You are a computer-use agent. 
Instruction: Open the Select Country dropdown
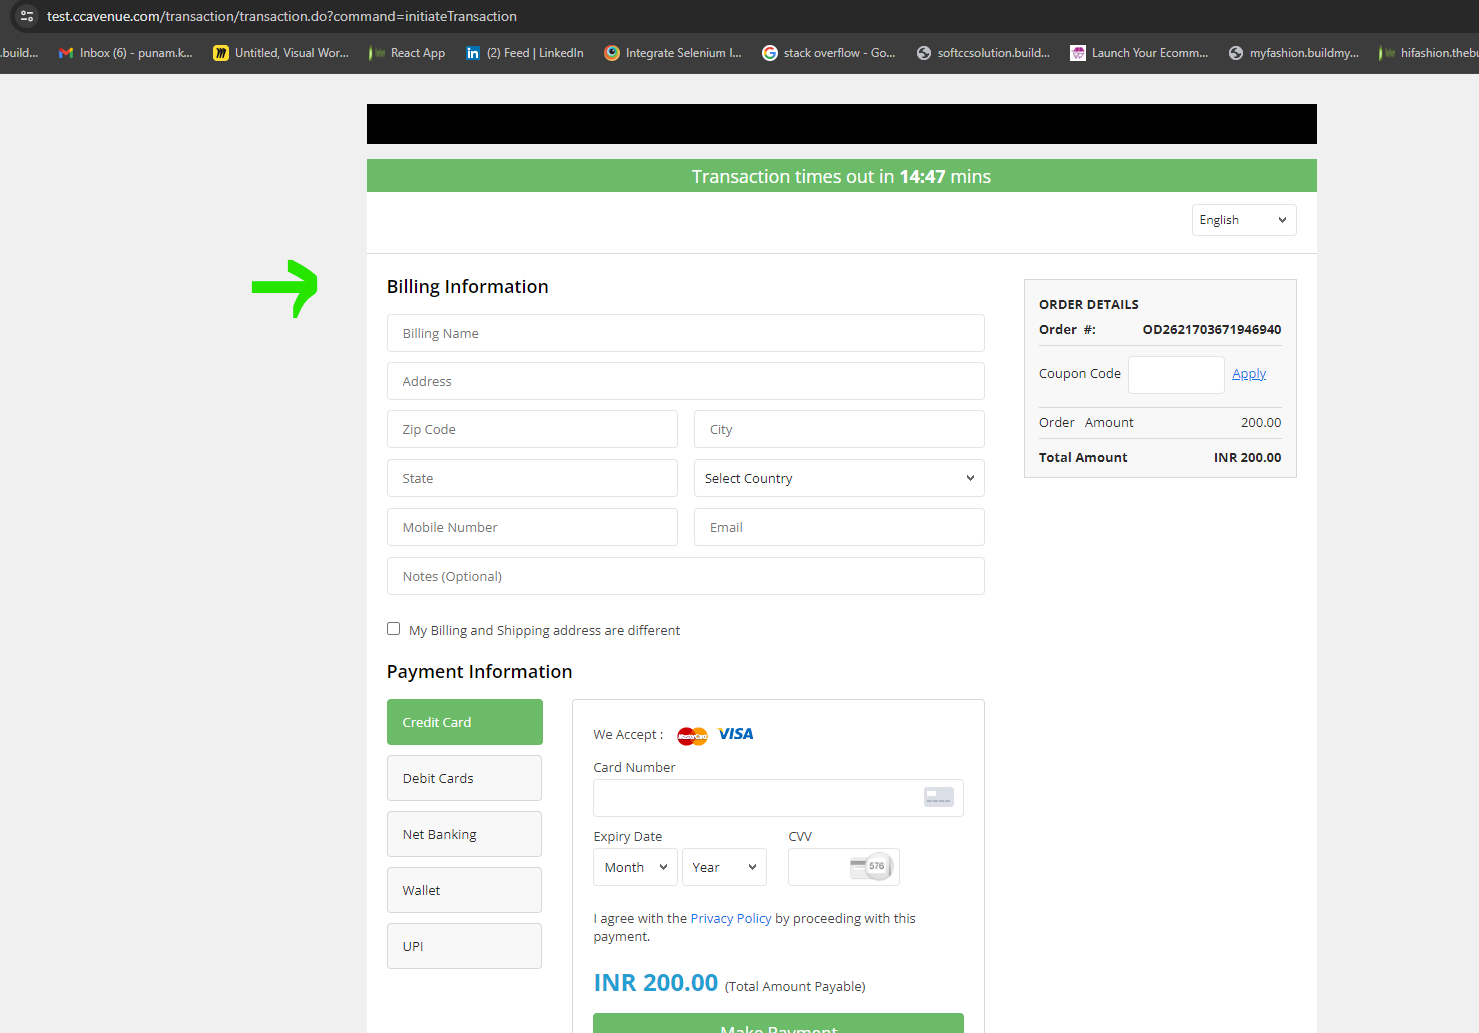[839, 478]
